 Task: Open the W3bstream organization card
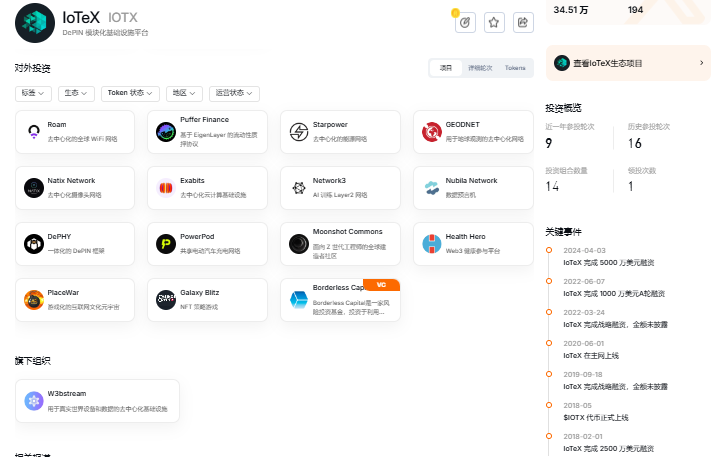point(97,401)
